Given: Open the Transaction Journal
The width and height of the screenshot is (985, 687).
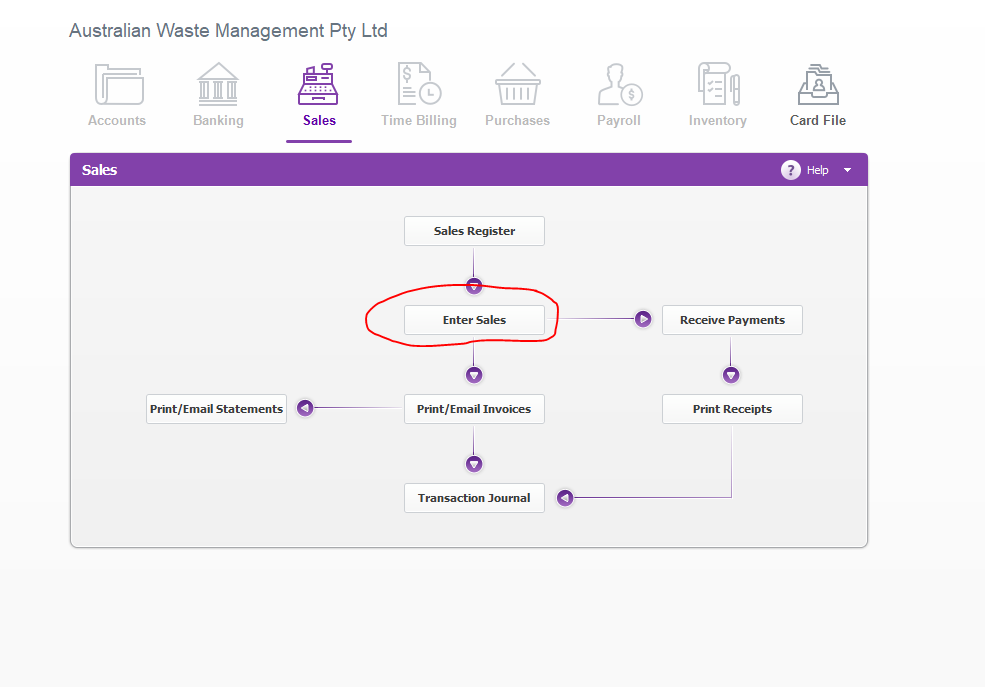Looking at the screenshot, I should tap(474, 498).
